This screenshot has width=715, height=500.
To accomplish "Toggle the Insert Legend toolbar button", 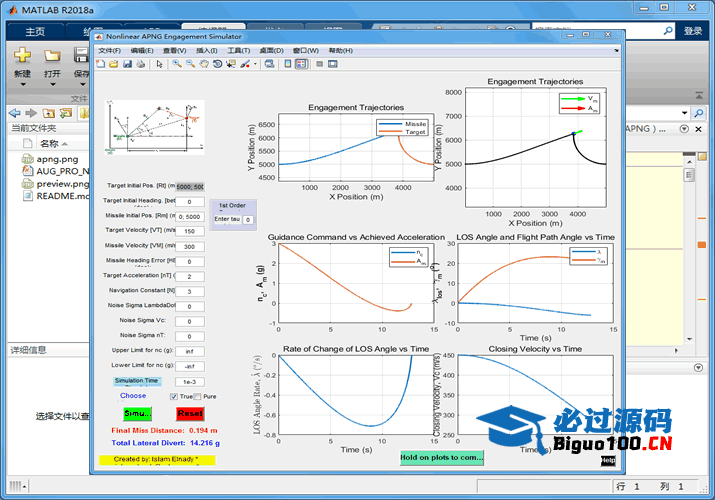I will [x=301, y=64].
